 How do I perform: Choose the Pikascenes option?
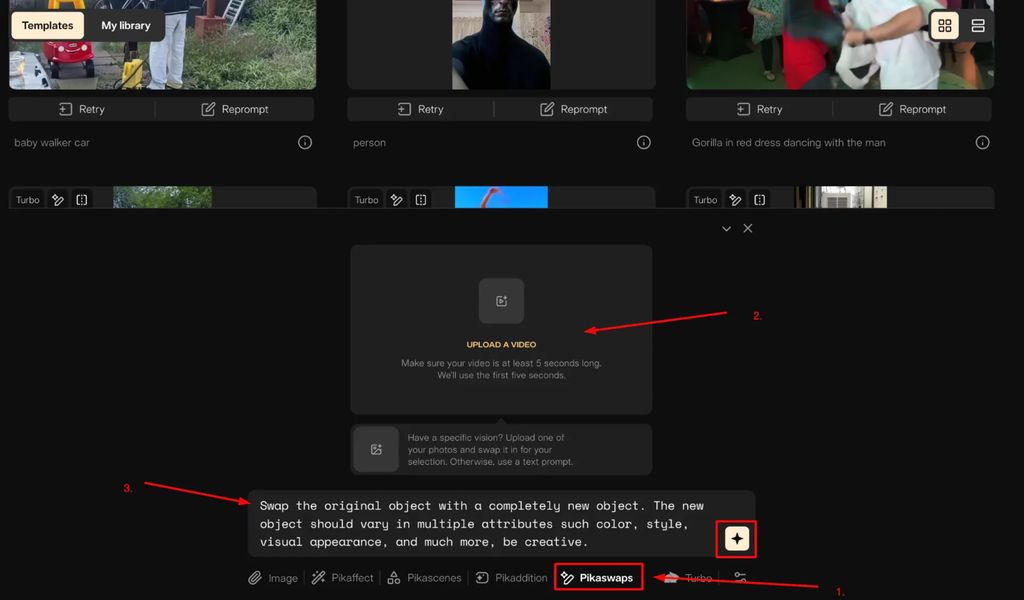point(425,578)
